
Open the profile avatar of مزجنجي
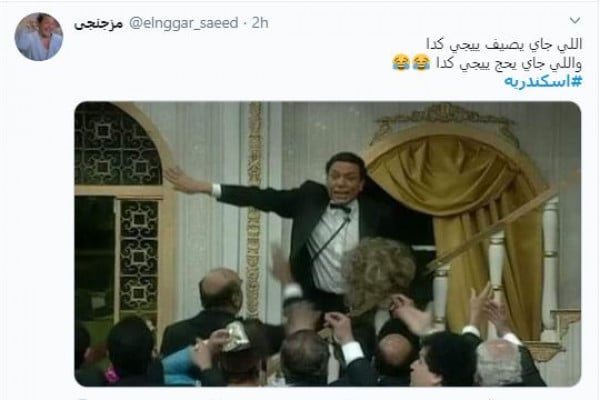39,37
